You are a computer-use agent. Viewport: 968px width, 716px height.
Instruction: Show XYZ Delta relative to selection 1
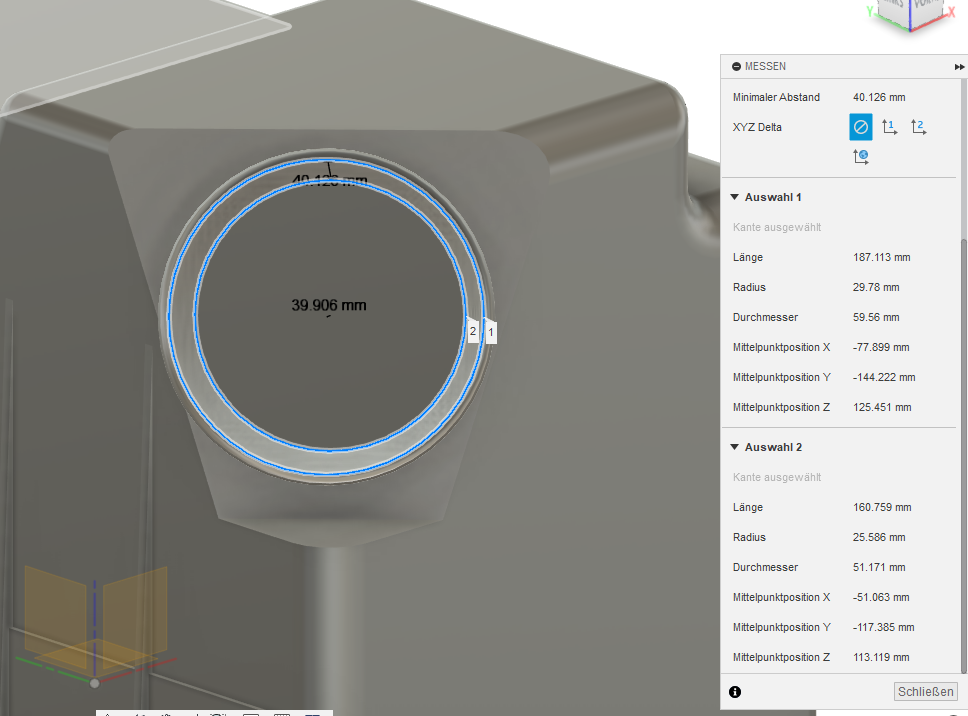889,127
